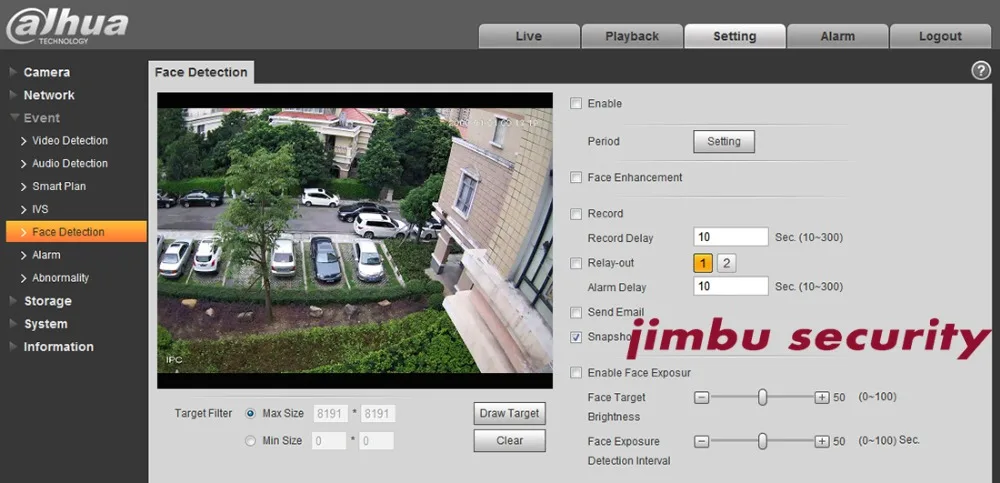
Task: Increase Face Target Brightness with plus icon
Action: [823, 398]
